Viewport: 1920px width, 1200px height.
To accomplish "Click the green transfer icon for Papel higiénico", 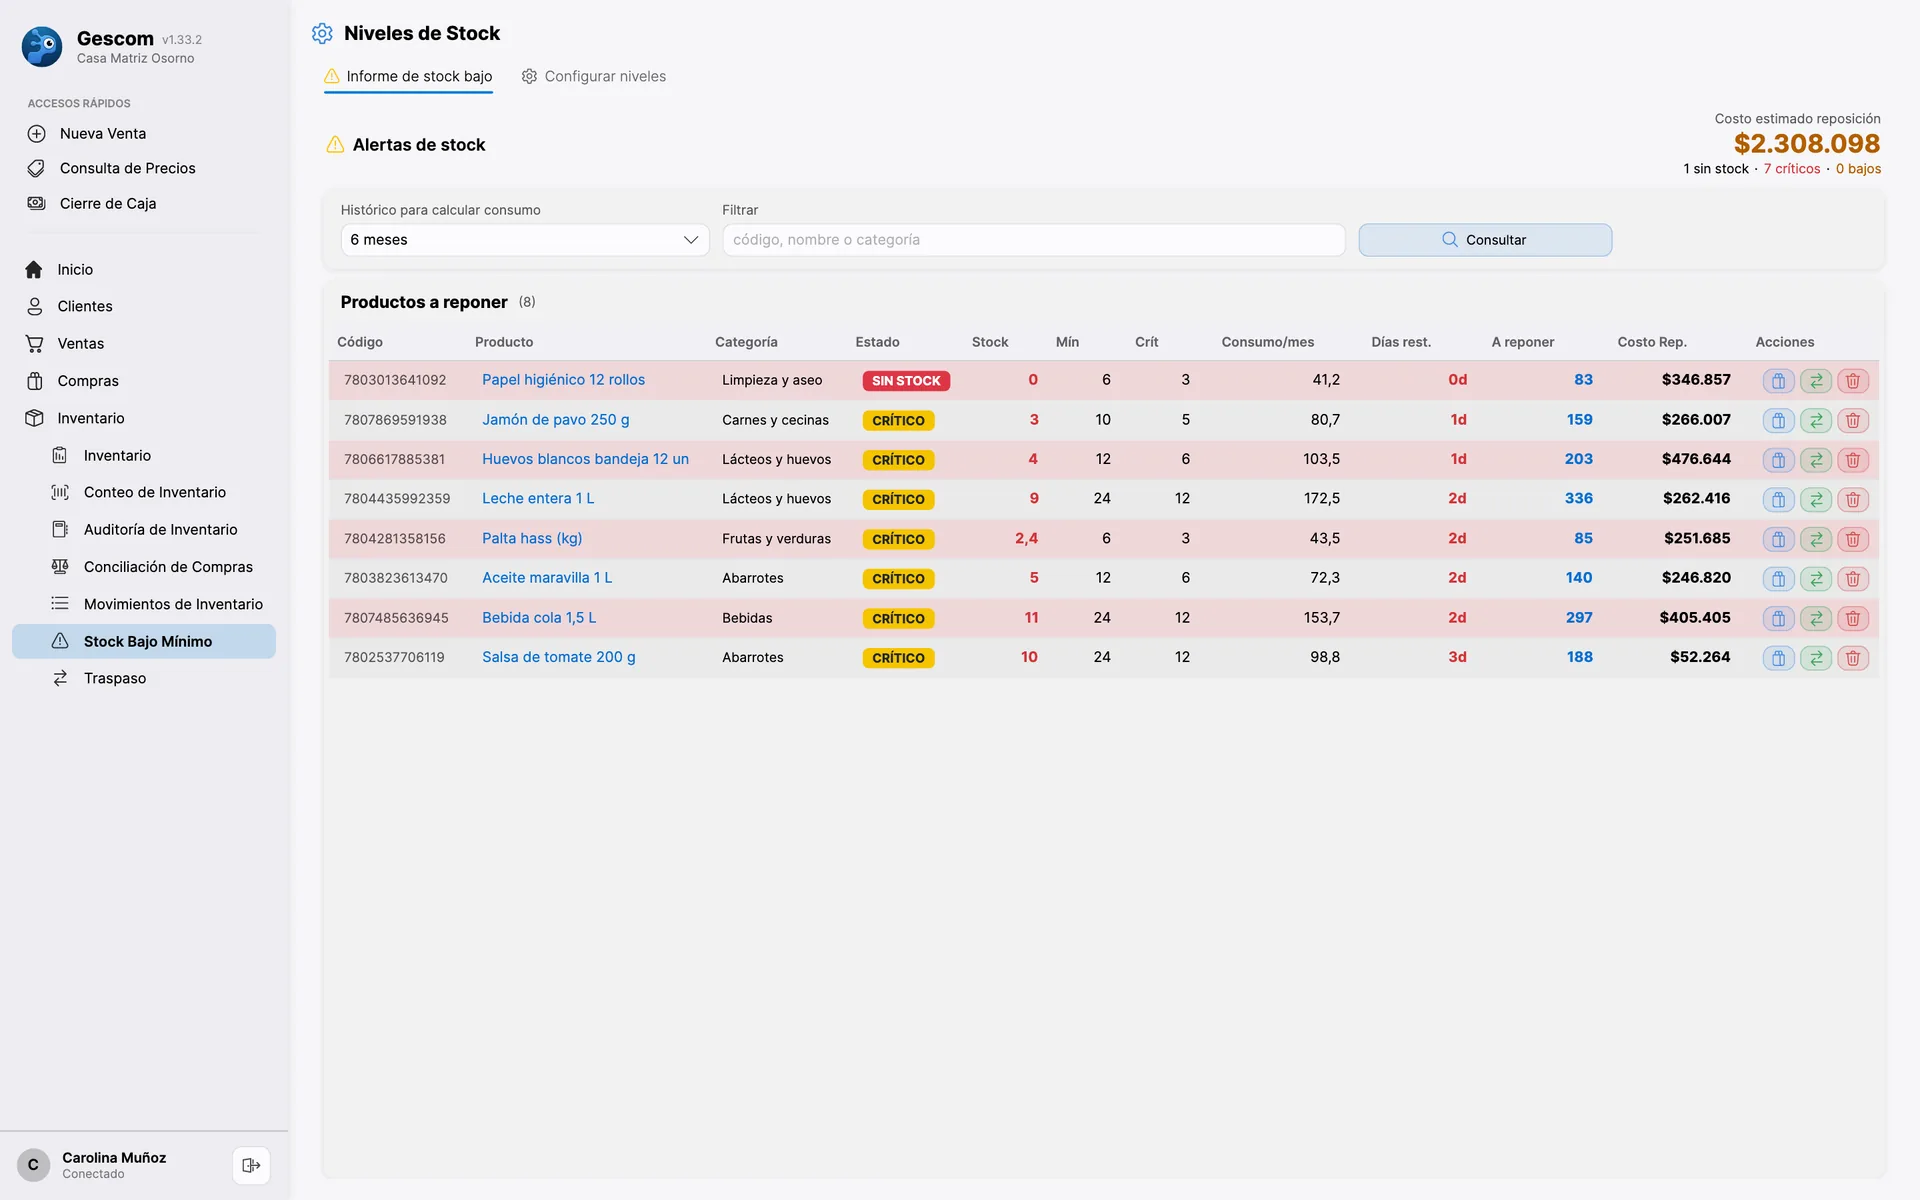I will pos(1816,381).
